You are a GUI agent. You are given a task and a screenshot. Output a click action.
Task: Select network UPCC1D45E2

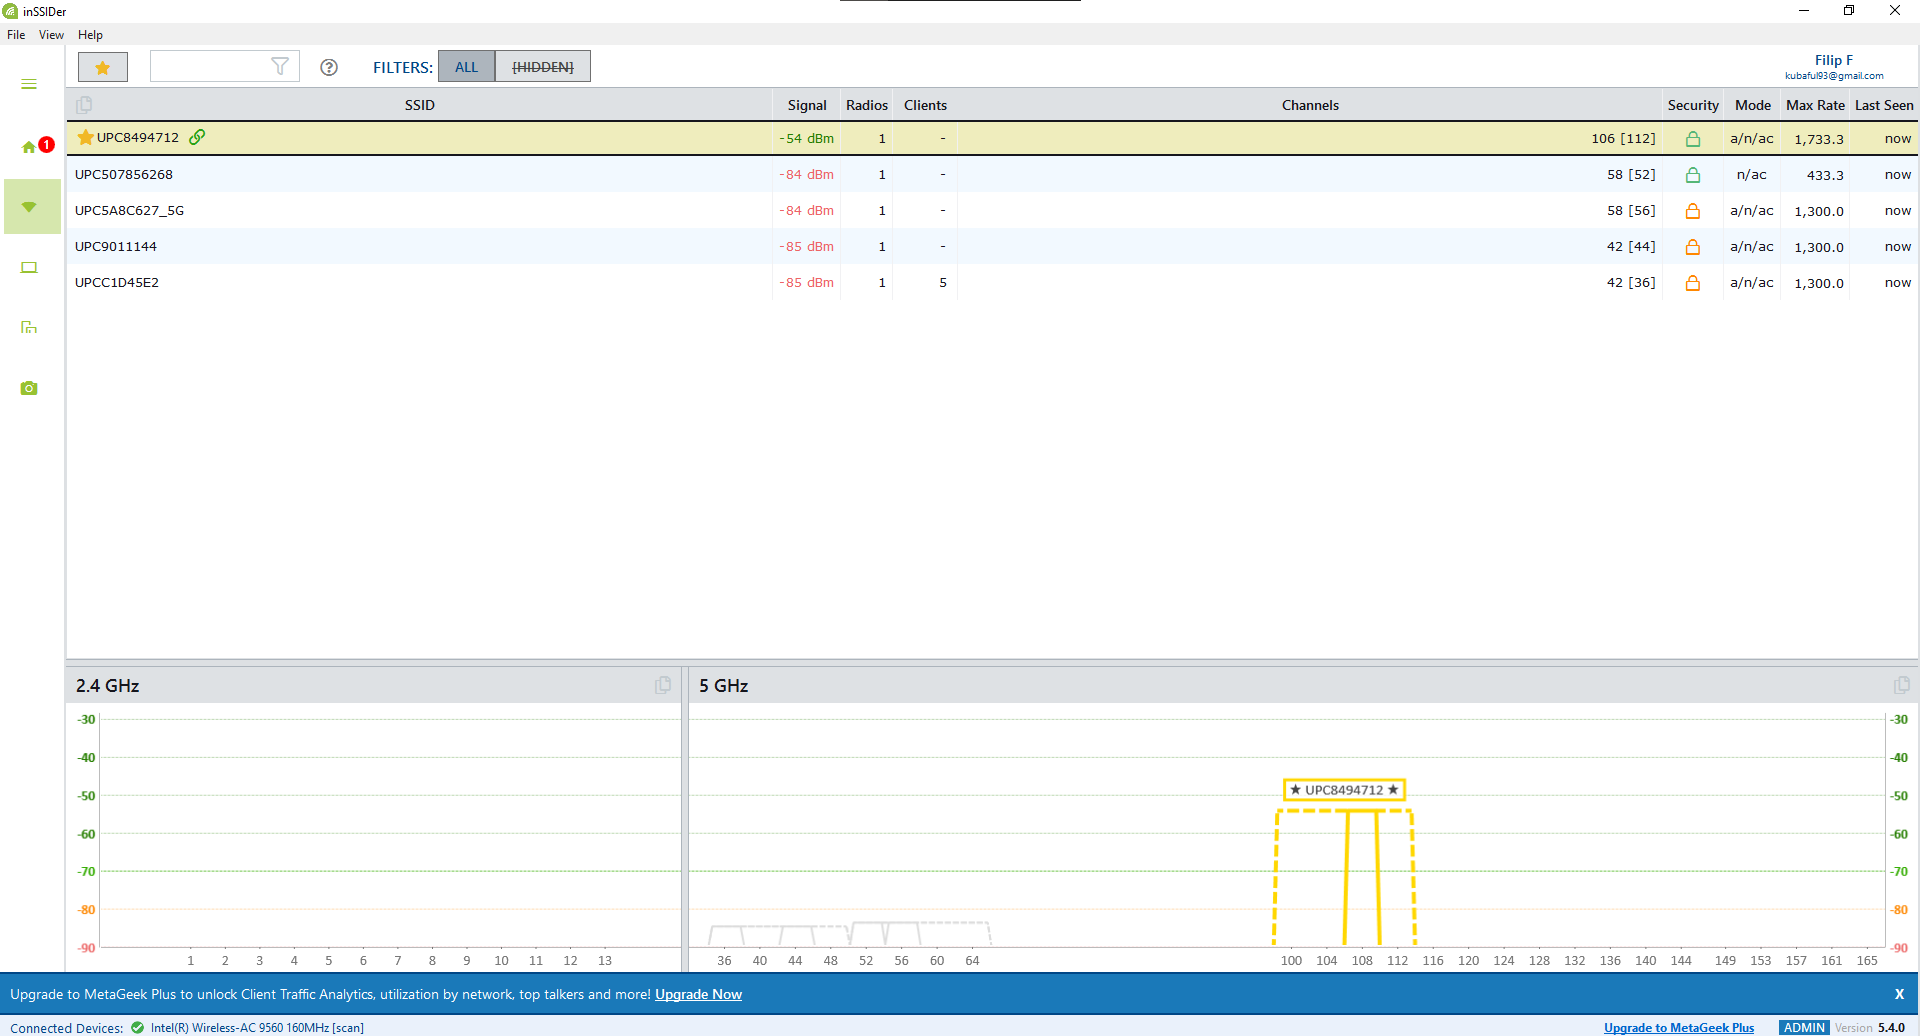pos(993,282)
